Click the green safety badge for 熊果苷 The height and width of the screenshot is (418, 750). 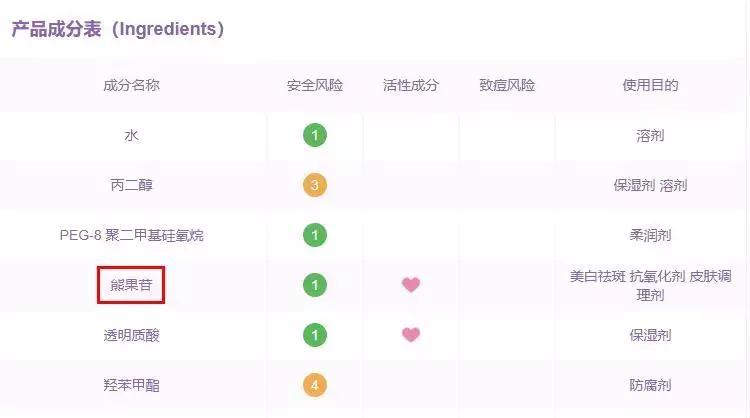click(x=315, y=285)
